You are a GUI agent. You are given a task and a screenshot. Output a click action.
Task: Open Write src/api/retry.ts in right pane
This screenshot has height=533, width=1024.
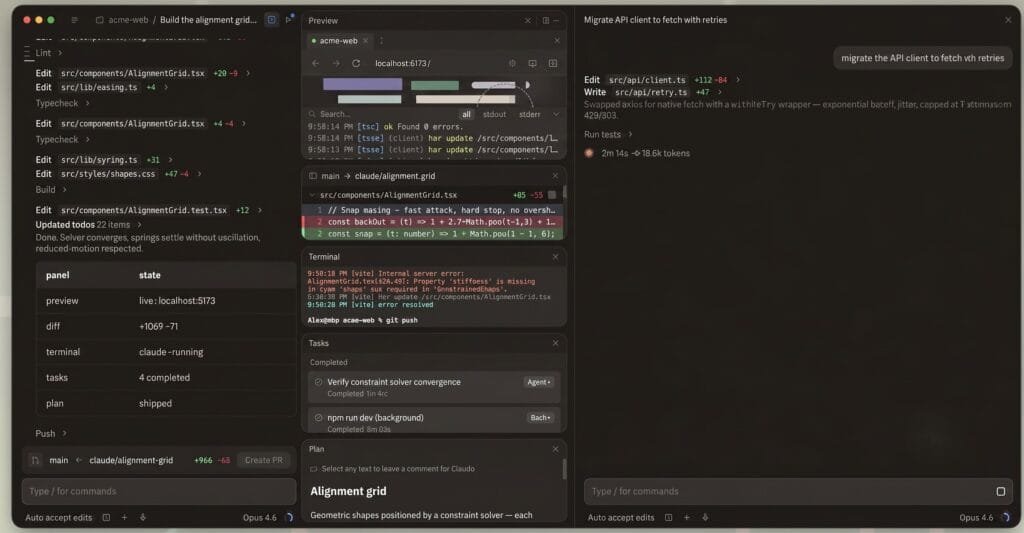pyautogui.click(x=653, y=92)
